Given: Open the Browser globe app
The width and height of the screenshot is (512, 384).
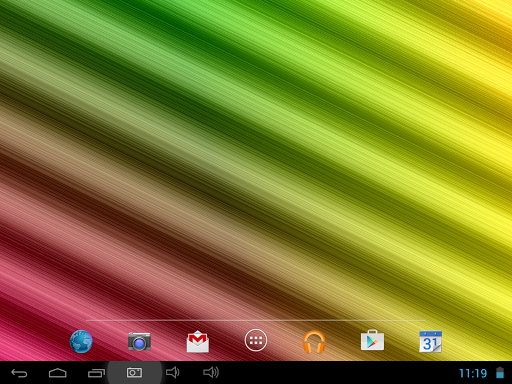Looking at the screenshot, I should [81, 341].
